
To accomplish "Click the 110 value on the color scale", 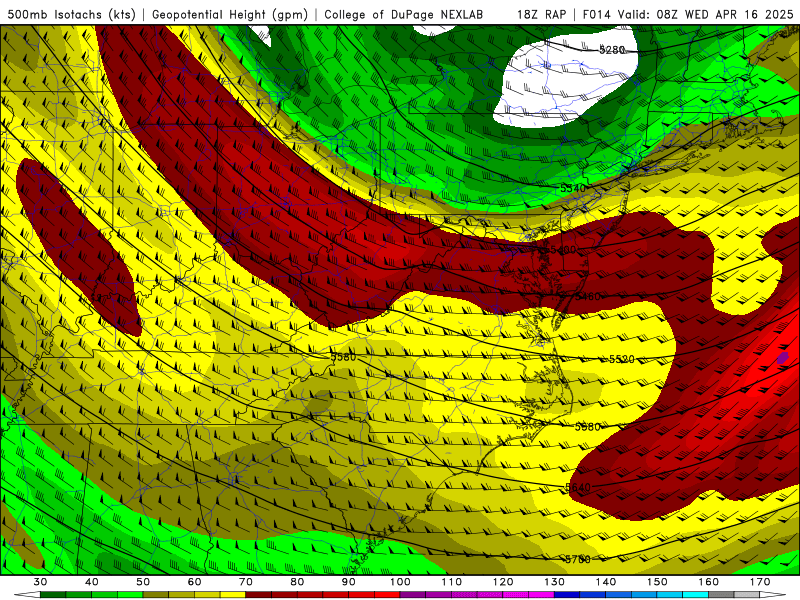I will [452, 582].
